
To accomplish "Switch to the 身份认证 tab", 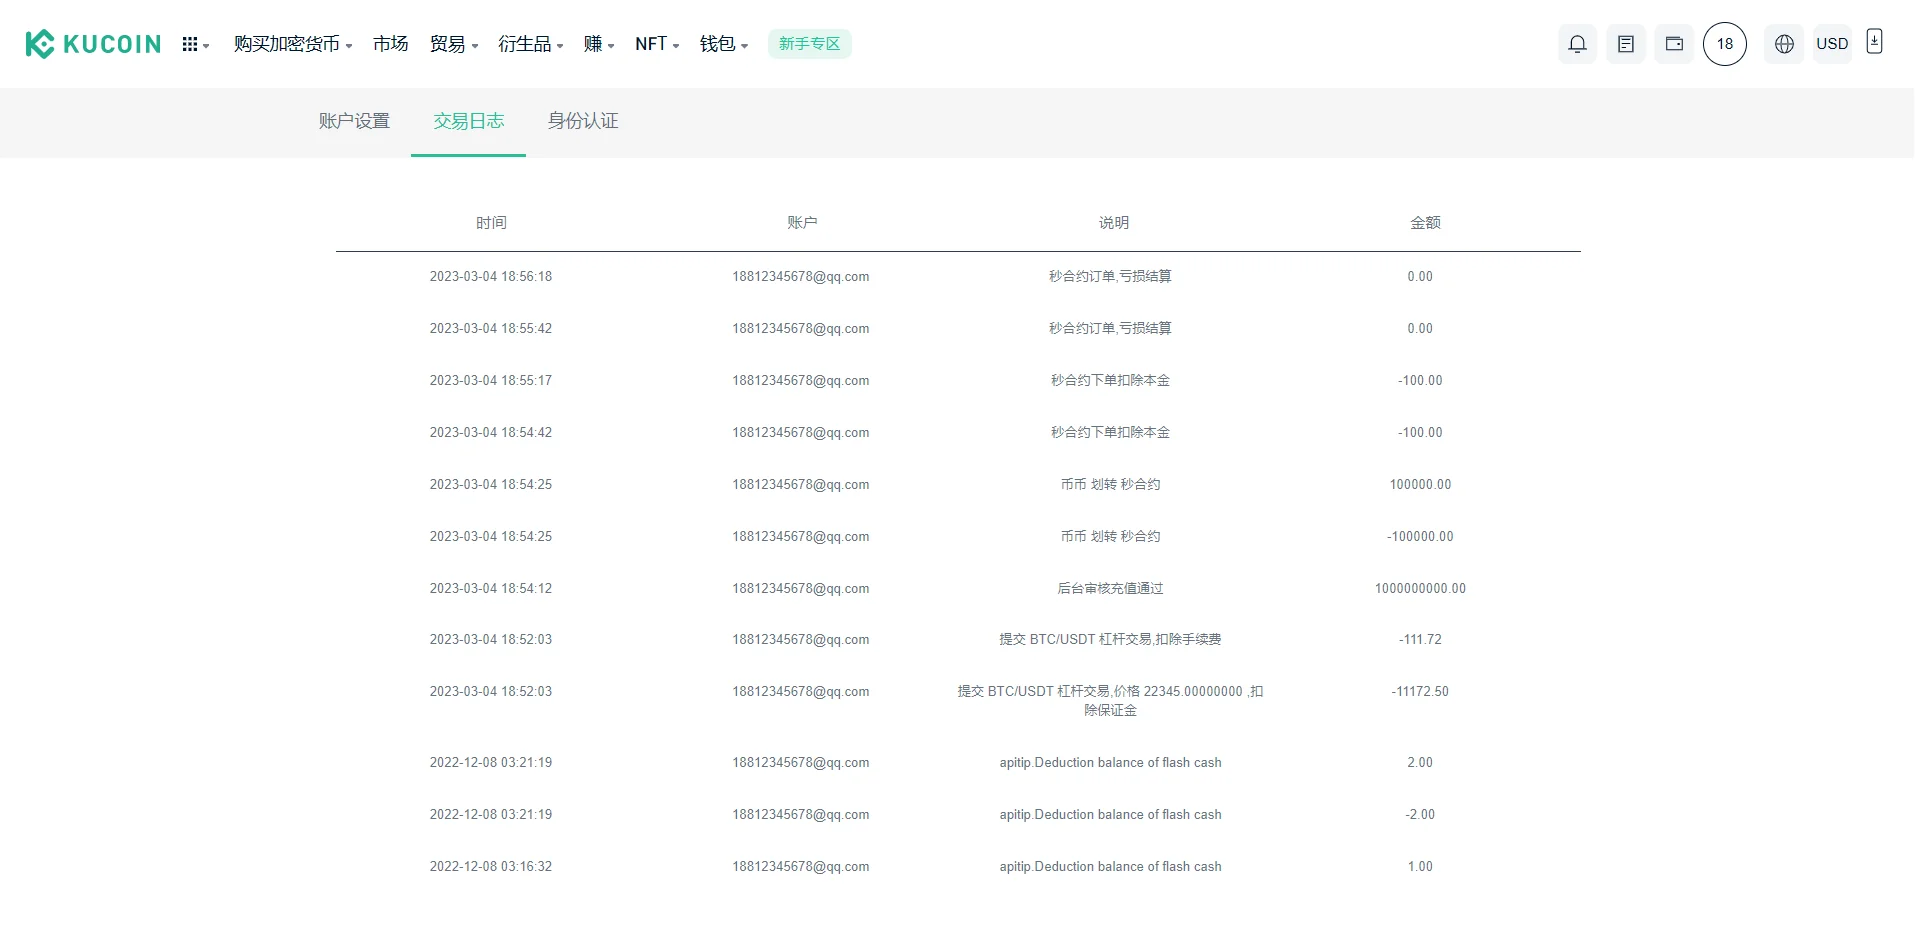I will 583,121.
